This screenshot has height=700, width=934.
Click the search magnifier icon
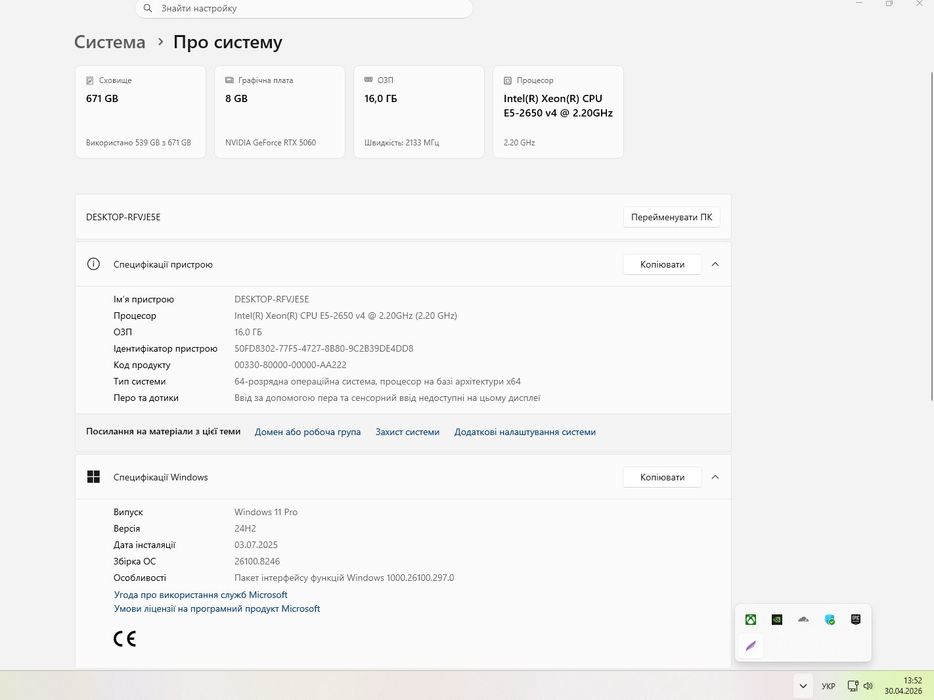click(x=148, y=8)
